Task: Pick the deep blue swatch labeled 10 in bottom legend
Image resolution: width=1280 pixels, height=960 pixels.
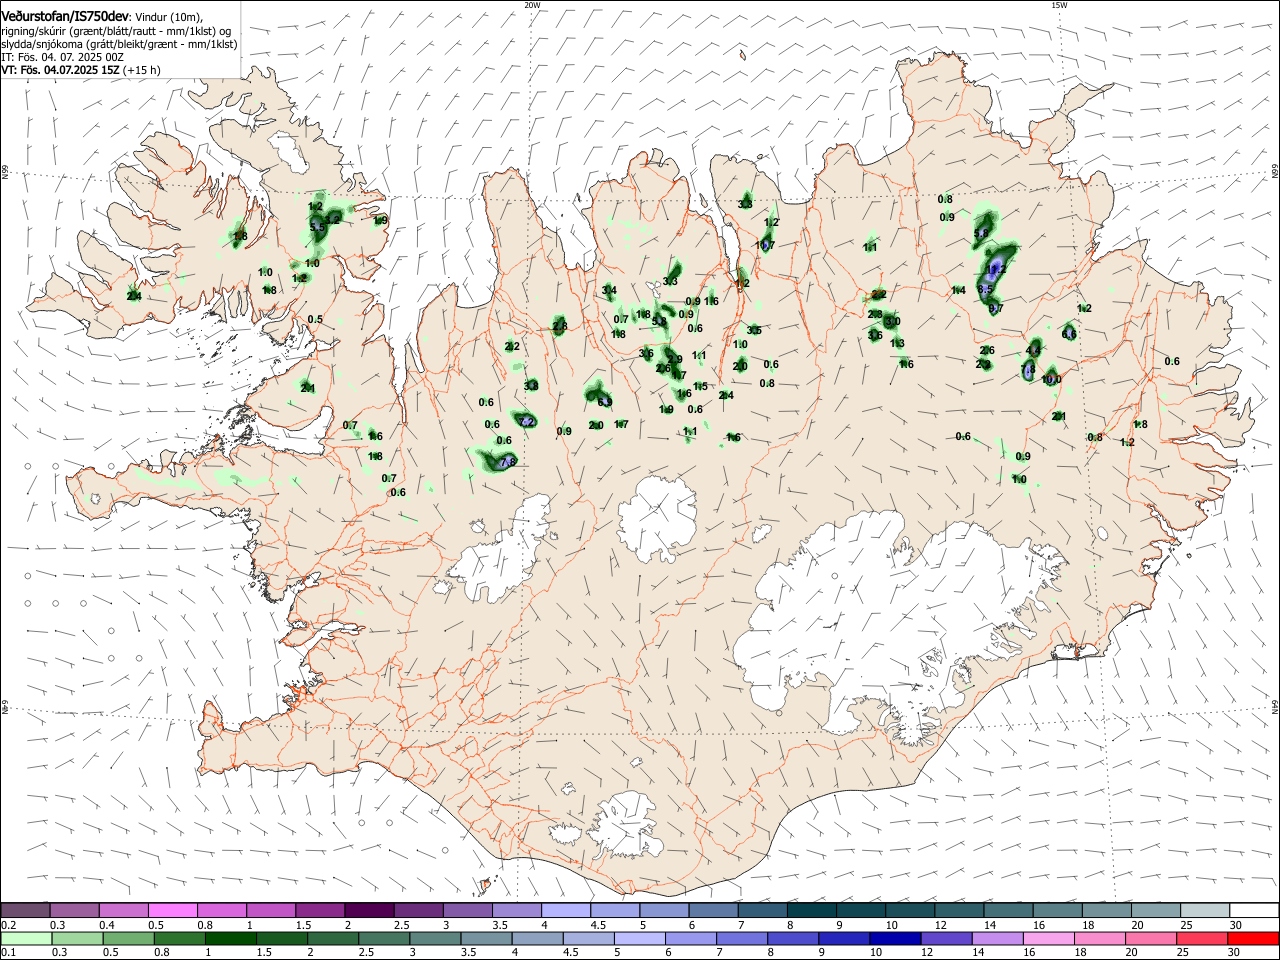Action: [893, 938]
